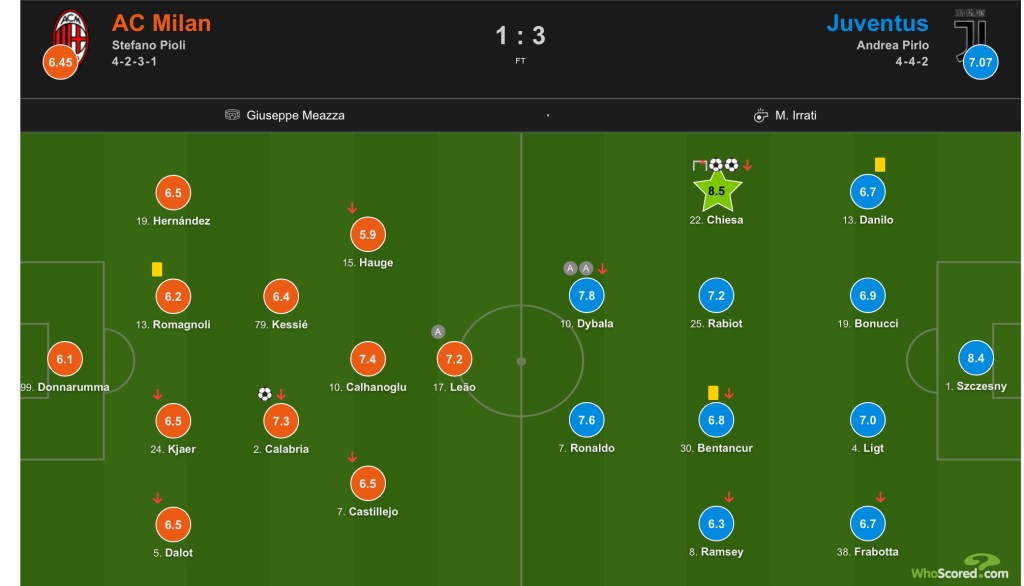Click the yellow card above Romagnoli
This screenshot has width=1024, height=586.
(157, 269)
